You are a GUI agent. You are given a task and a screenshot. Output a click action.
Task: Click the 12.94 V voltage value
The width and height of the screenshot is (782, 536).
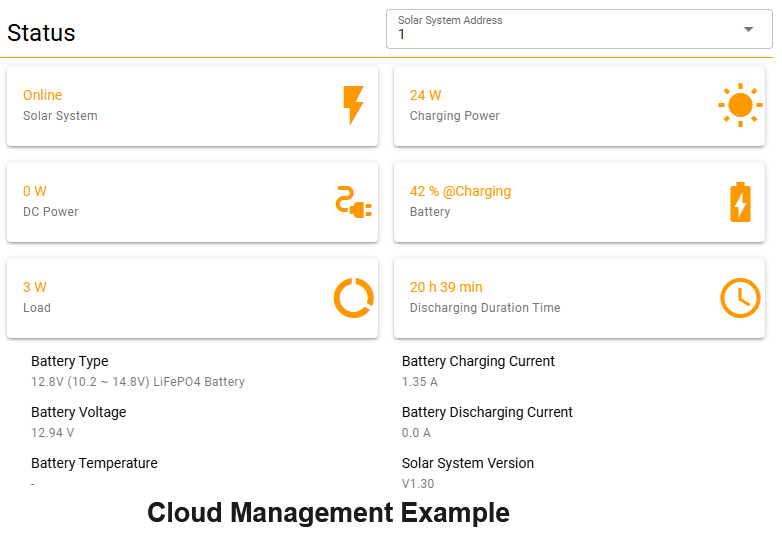point(52,433)
